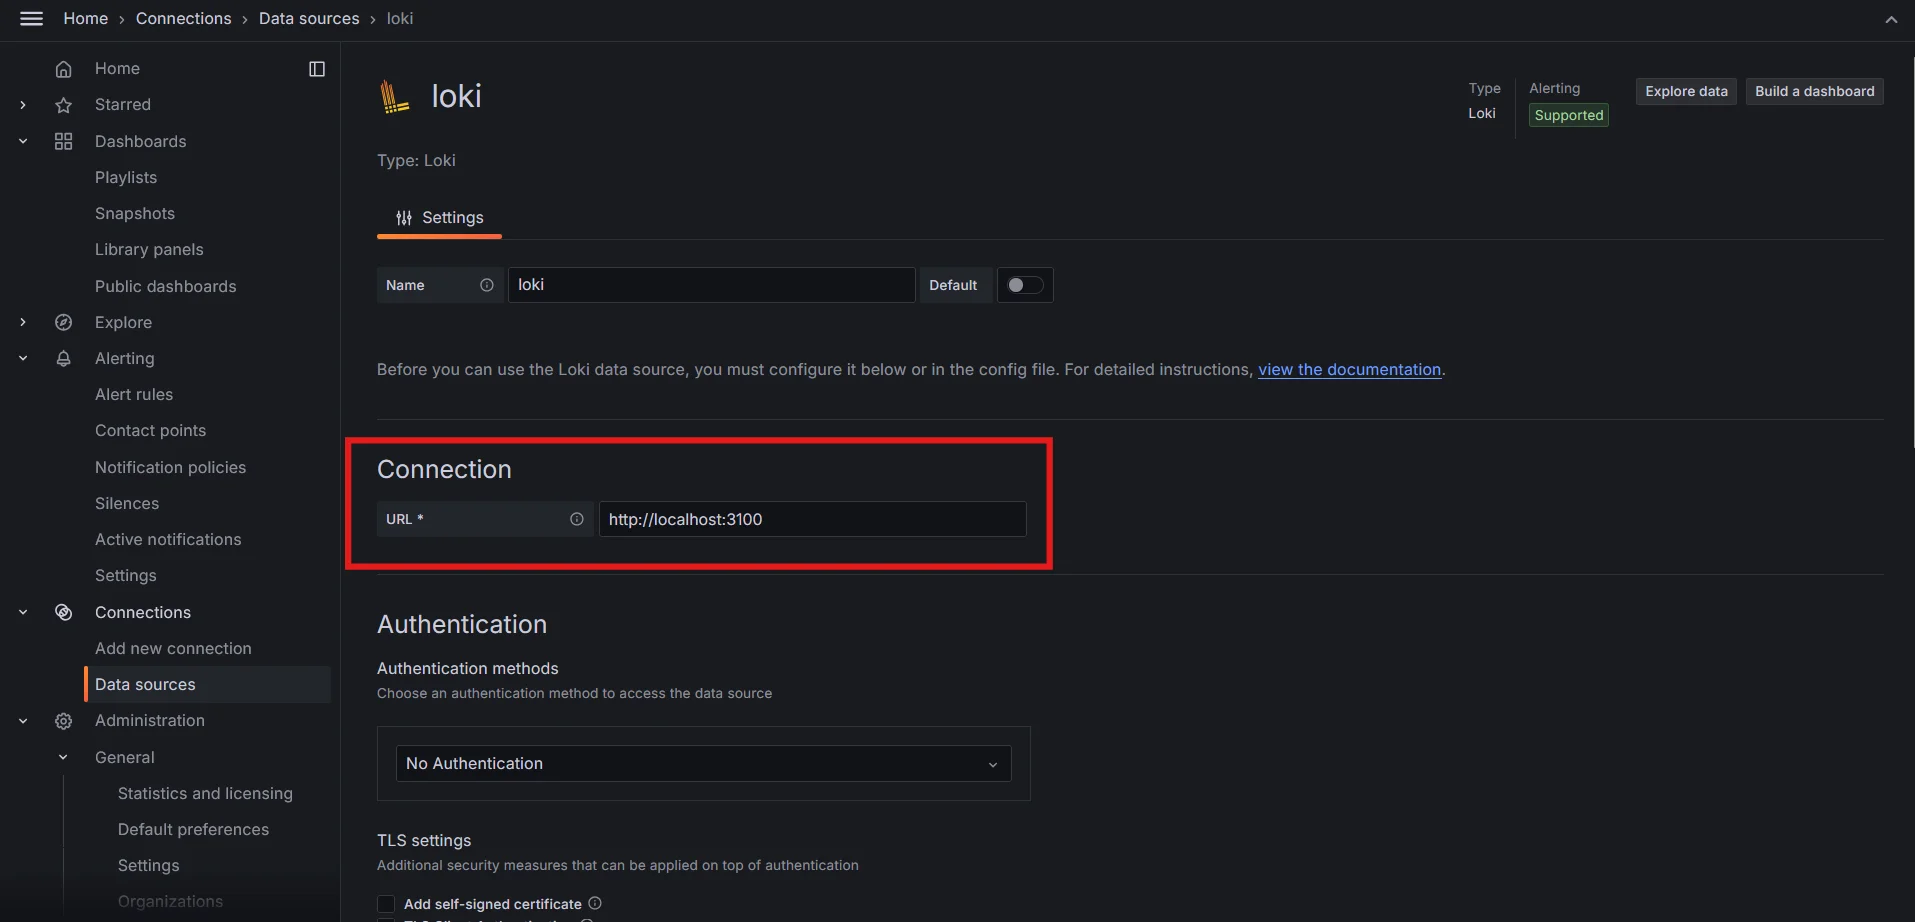The height and width of the screenshot is (922, 1915).
Task: Open the view the documentation link
Action: 1349,369
